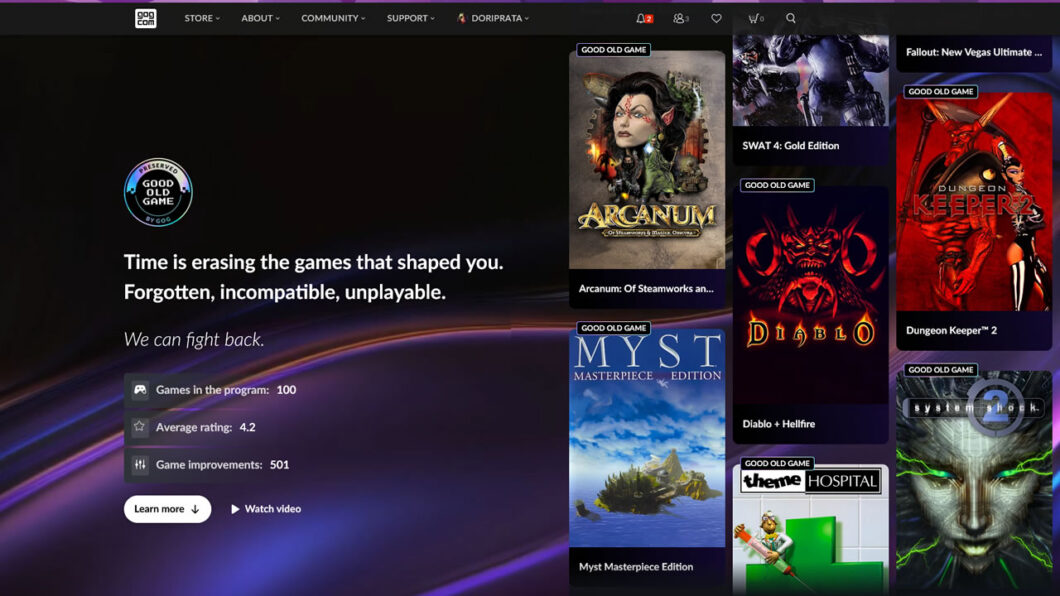Image resolution: width=1060 pixels, height=596 pixels.
Task: Click Good Old Game tag on Myst
Action: (614, 328)
